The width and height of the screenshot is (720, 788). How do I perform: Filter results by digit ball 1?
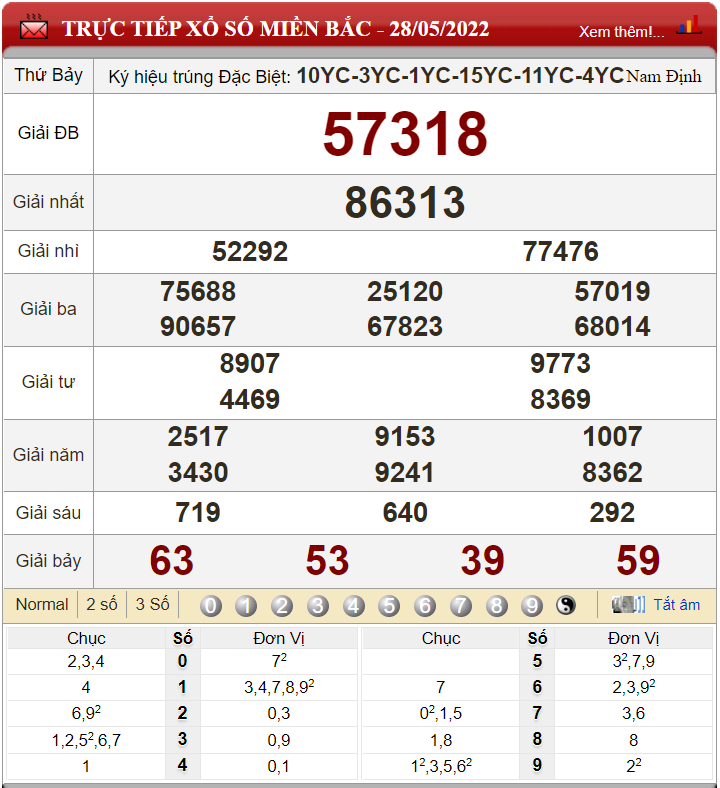point(246,606)
